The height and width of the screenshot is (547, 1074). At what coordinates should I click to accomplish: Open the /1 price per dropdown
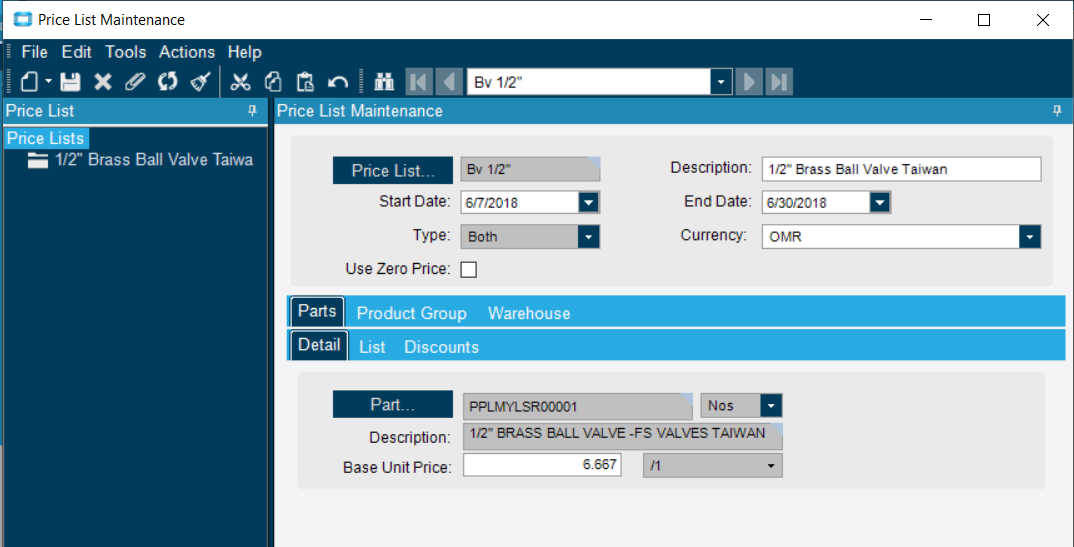pos(771,466)
